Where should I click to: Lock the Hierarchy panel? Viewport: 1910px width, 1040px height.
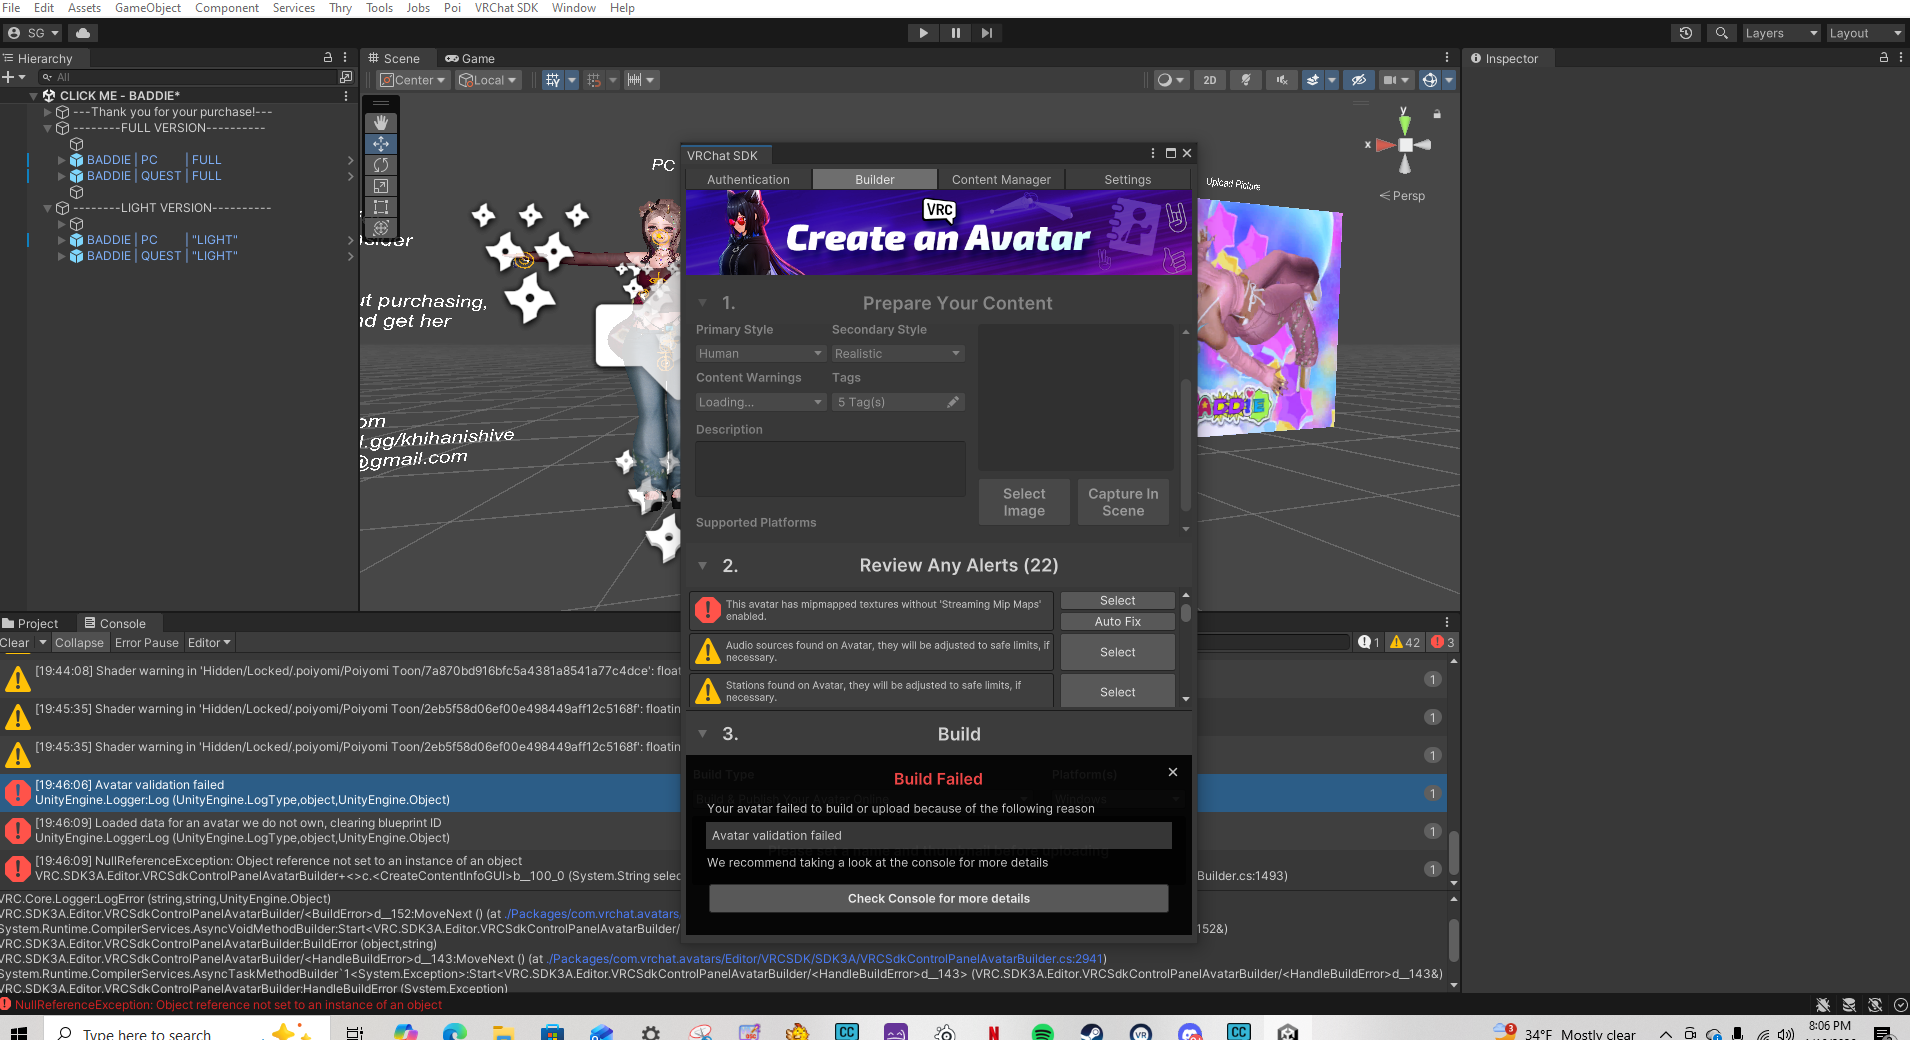coord(328,58)
